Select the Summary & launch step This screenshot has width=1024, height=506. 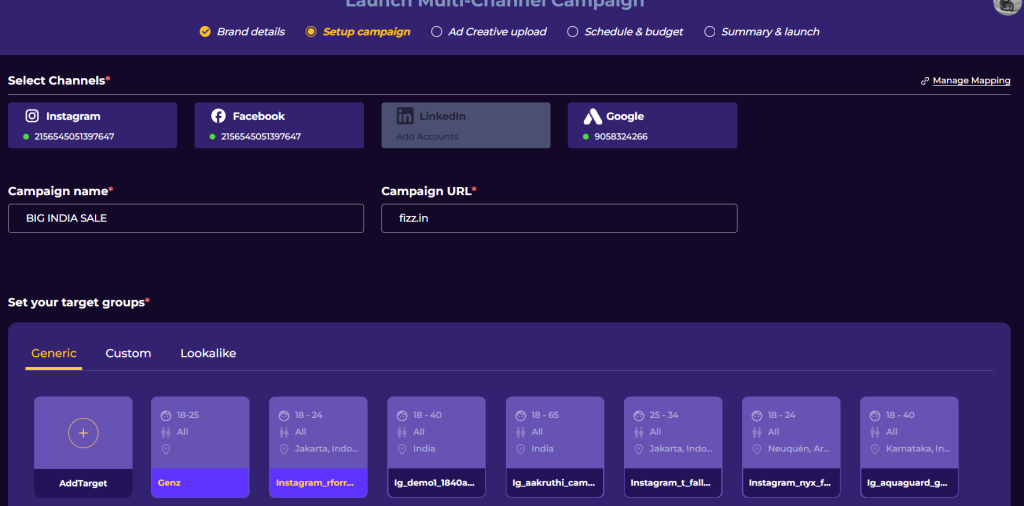pyautogui.click(x=770, y=32)
